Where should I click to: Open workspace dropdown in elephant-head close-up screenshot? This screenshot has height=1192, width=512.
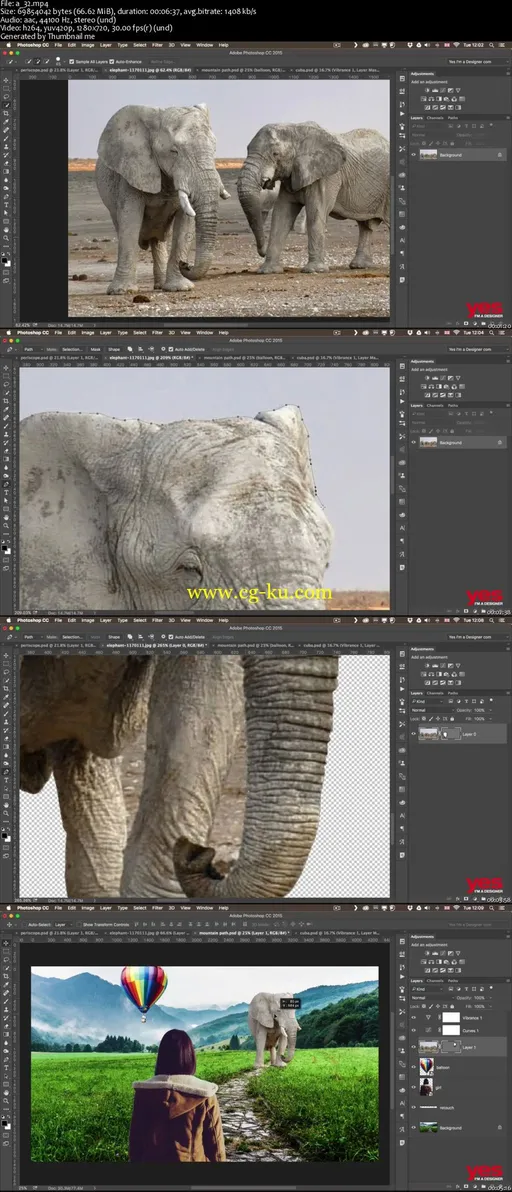pos(478,349)
